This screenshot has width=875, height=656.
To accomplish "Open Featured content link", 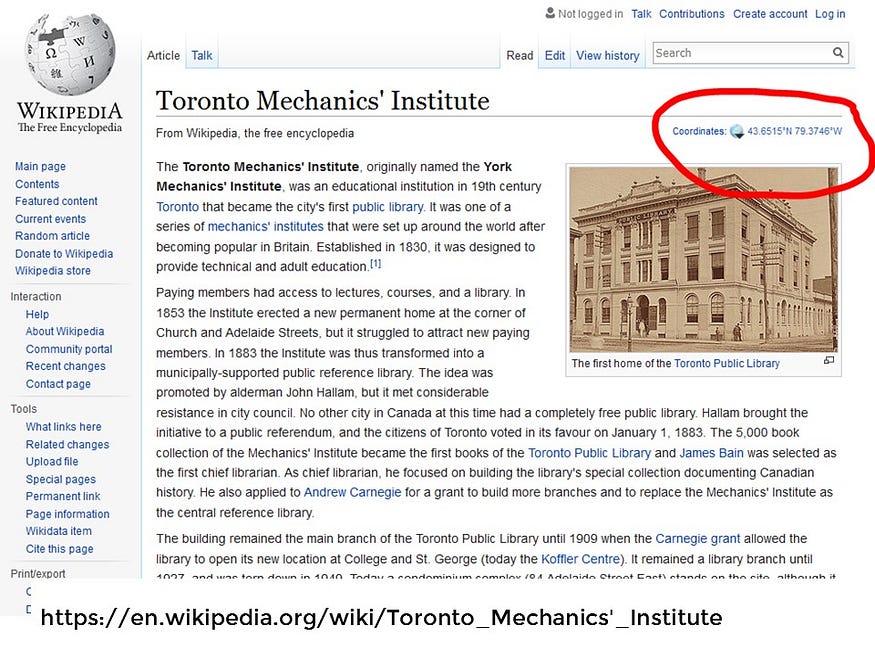I will click(x=56, y=201).
